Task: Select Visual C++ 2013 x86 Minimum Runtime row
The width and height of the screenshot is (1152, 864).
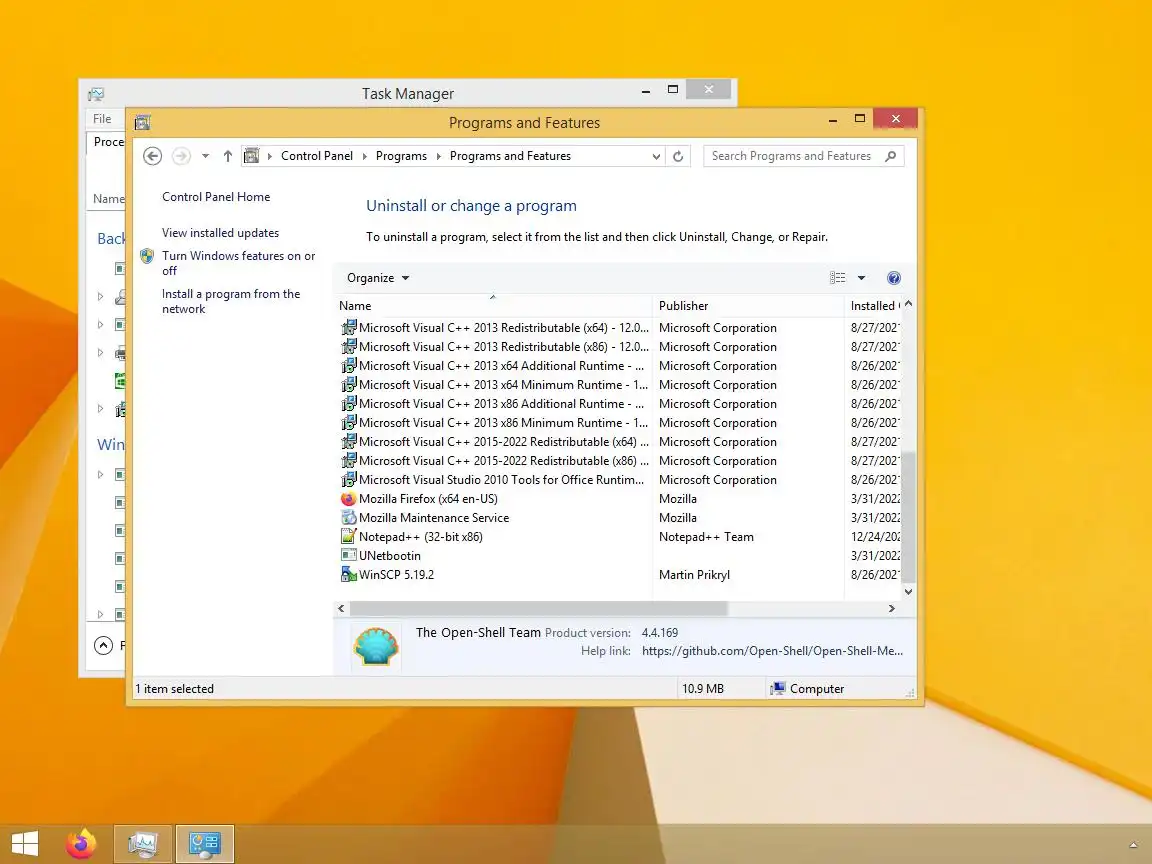Action: (x=619, y=423)
